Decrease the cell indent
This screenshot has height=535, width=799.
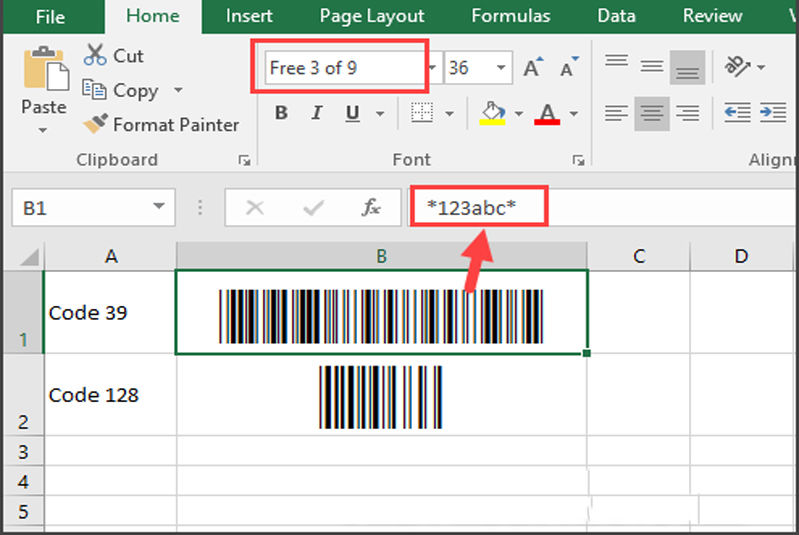pos(737,113)
